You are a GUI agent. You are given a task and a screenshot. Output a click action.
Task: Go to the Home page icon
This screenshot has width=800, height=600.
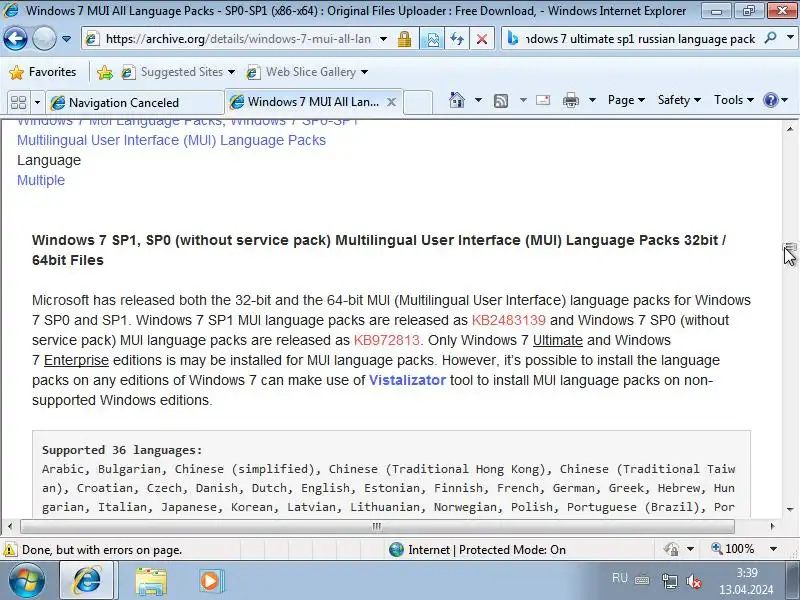pyautogui.click(x=457, y=100)
